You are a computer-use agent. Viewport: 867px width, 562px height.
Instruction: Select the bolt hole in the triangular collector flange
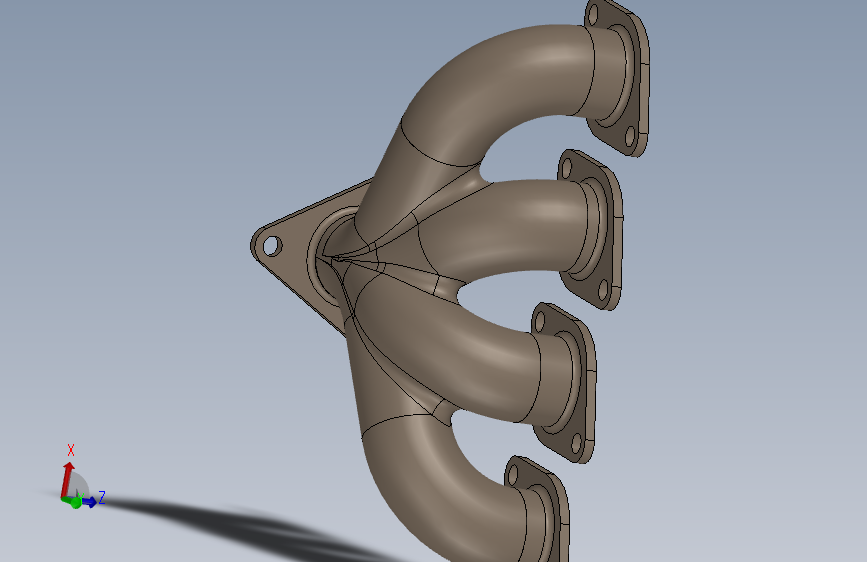coord(271,246)
